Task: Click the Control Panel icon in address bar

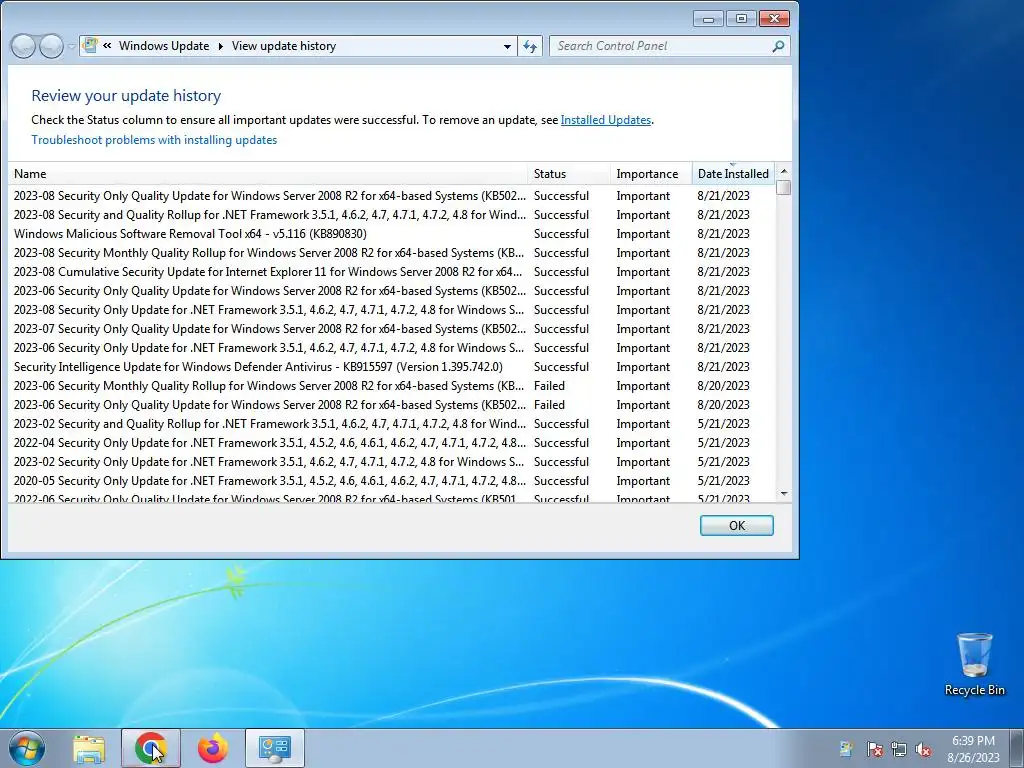Action: [x=91, y=45]
